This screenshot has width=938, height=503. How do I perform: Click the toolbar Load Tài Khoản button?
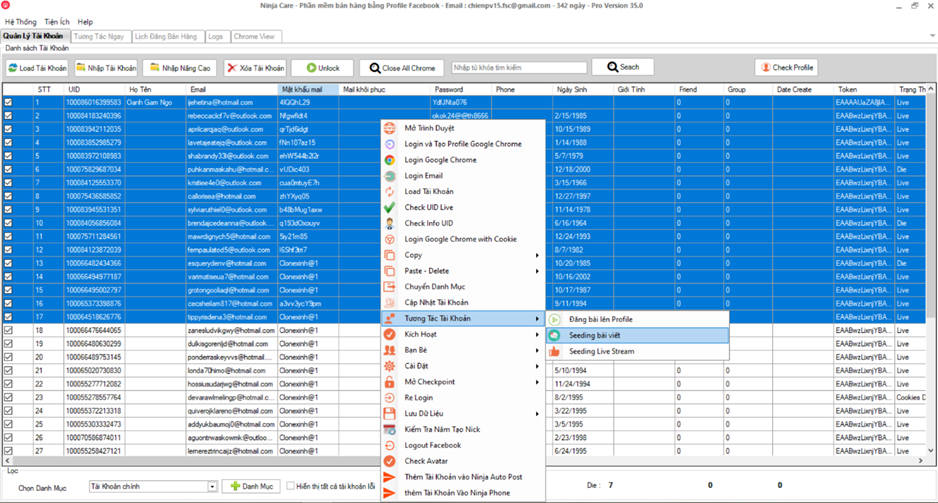click(x=37, y=68)
